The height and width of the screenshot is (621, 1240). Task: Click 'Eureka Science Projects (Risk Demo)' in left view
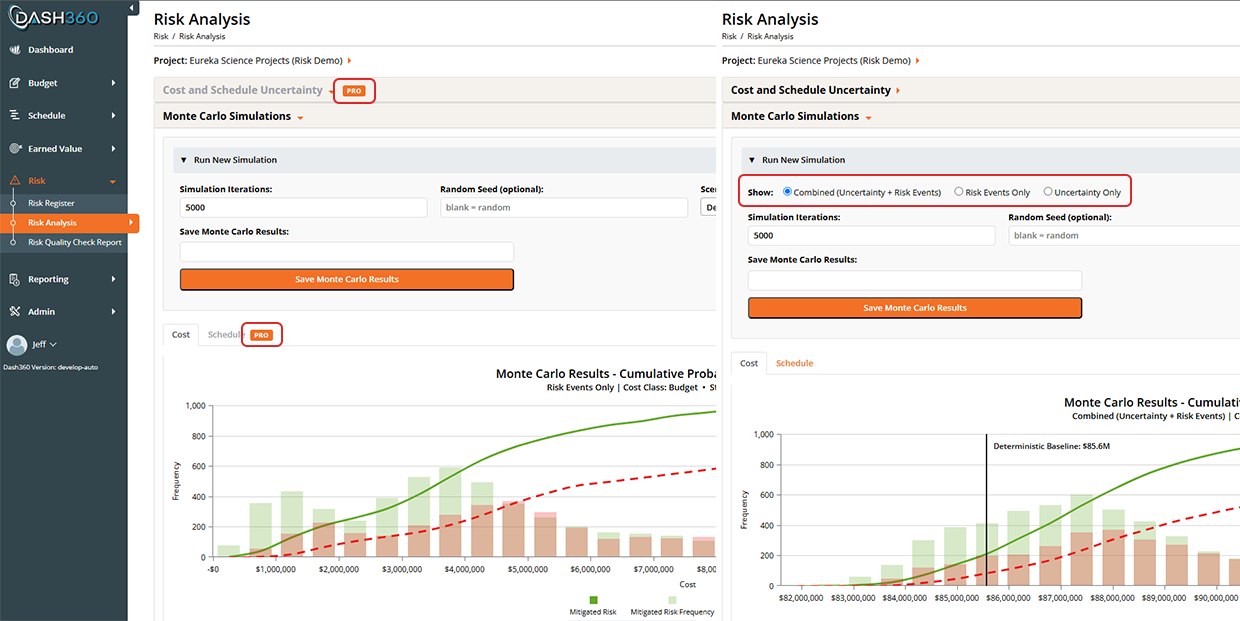(266, 61)
